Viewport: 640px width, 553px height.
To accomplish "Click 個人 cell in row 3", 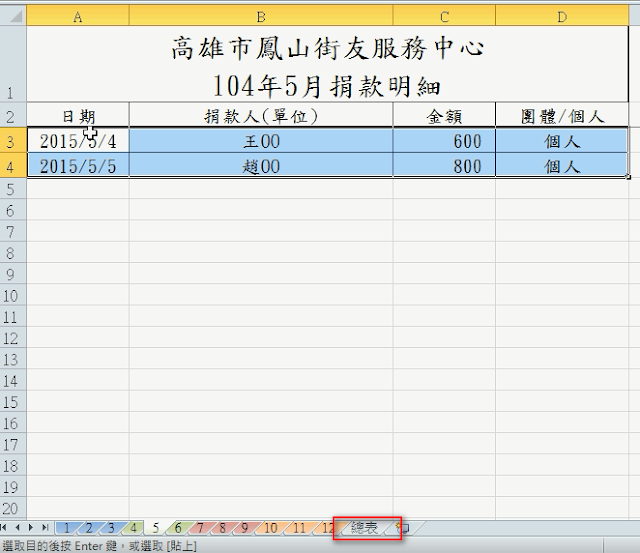I will click(x=562, y=140).
